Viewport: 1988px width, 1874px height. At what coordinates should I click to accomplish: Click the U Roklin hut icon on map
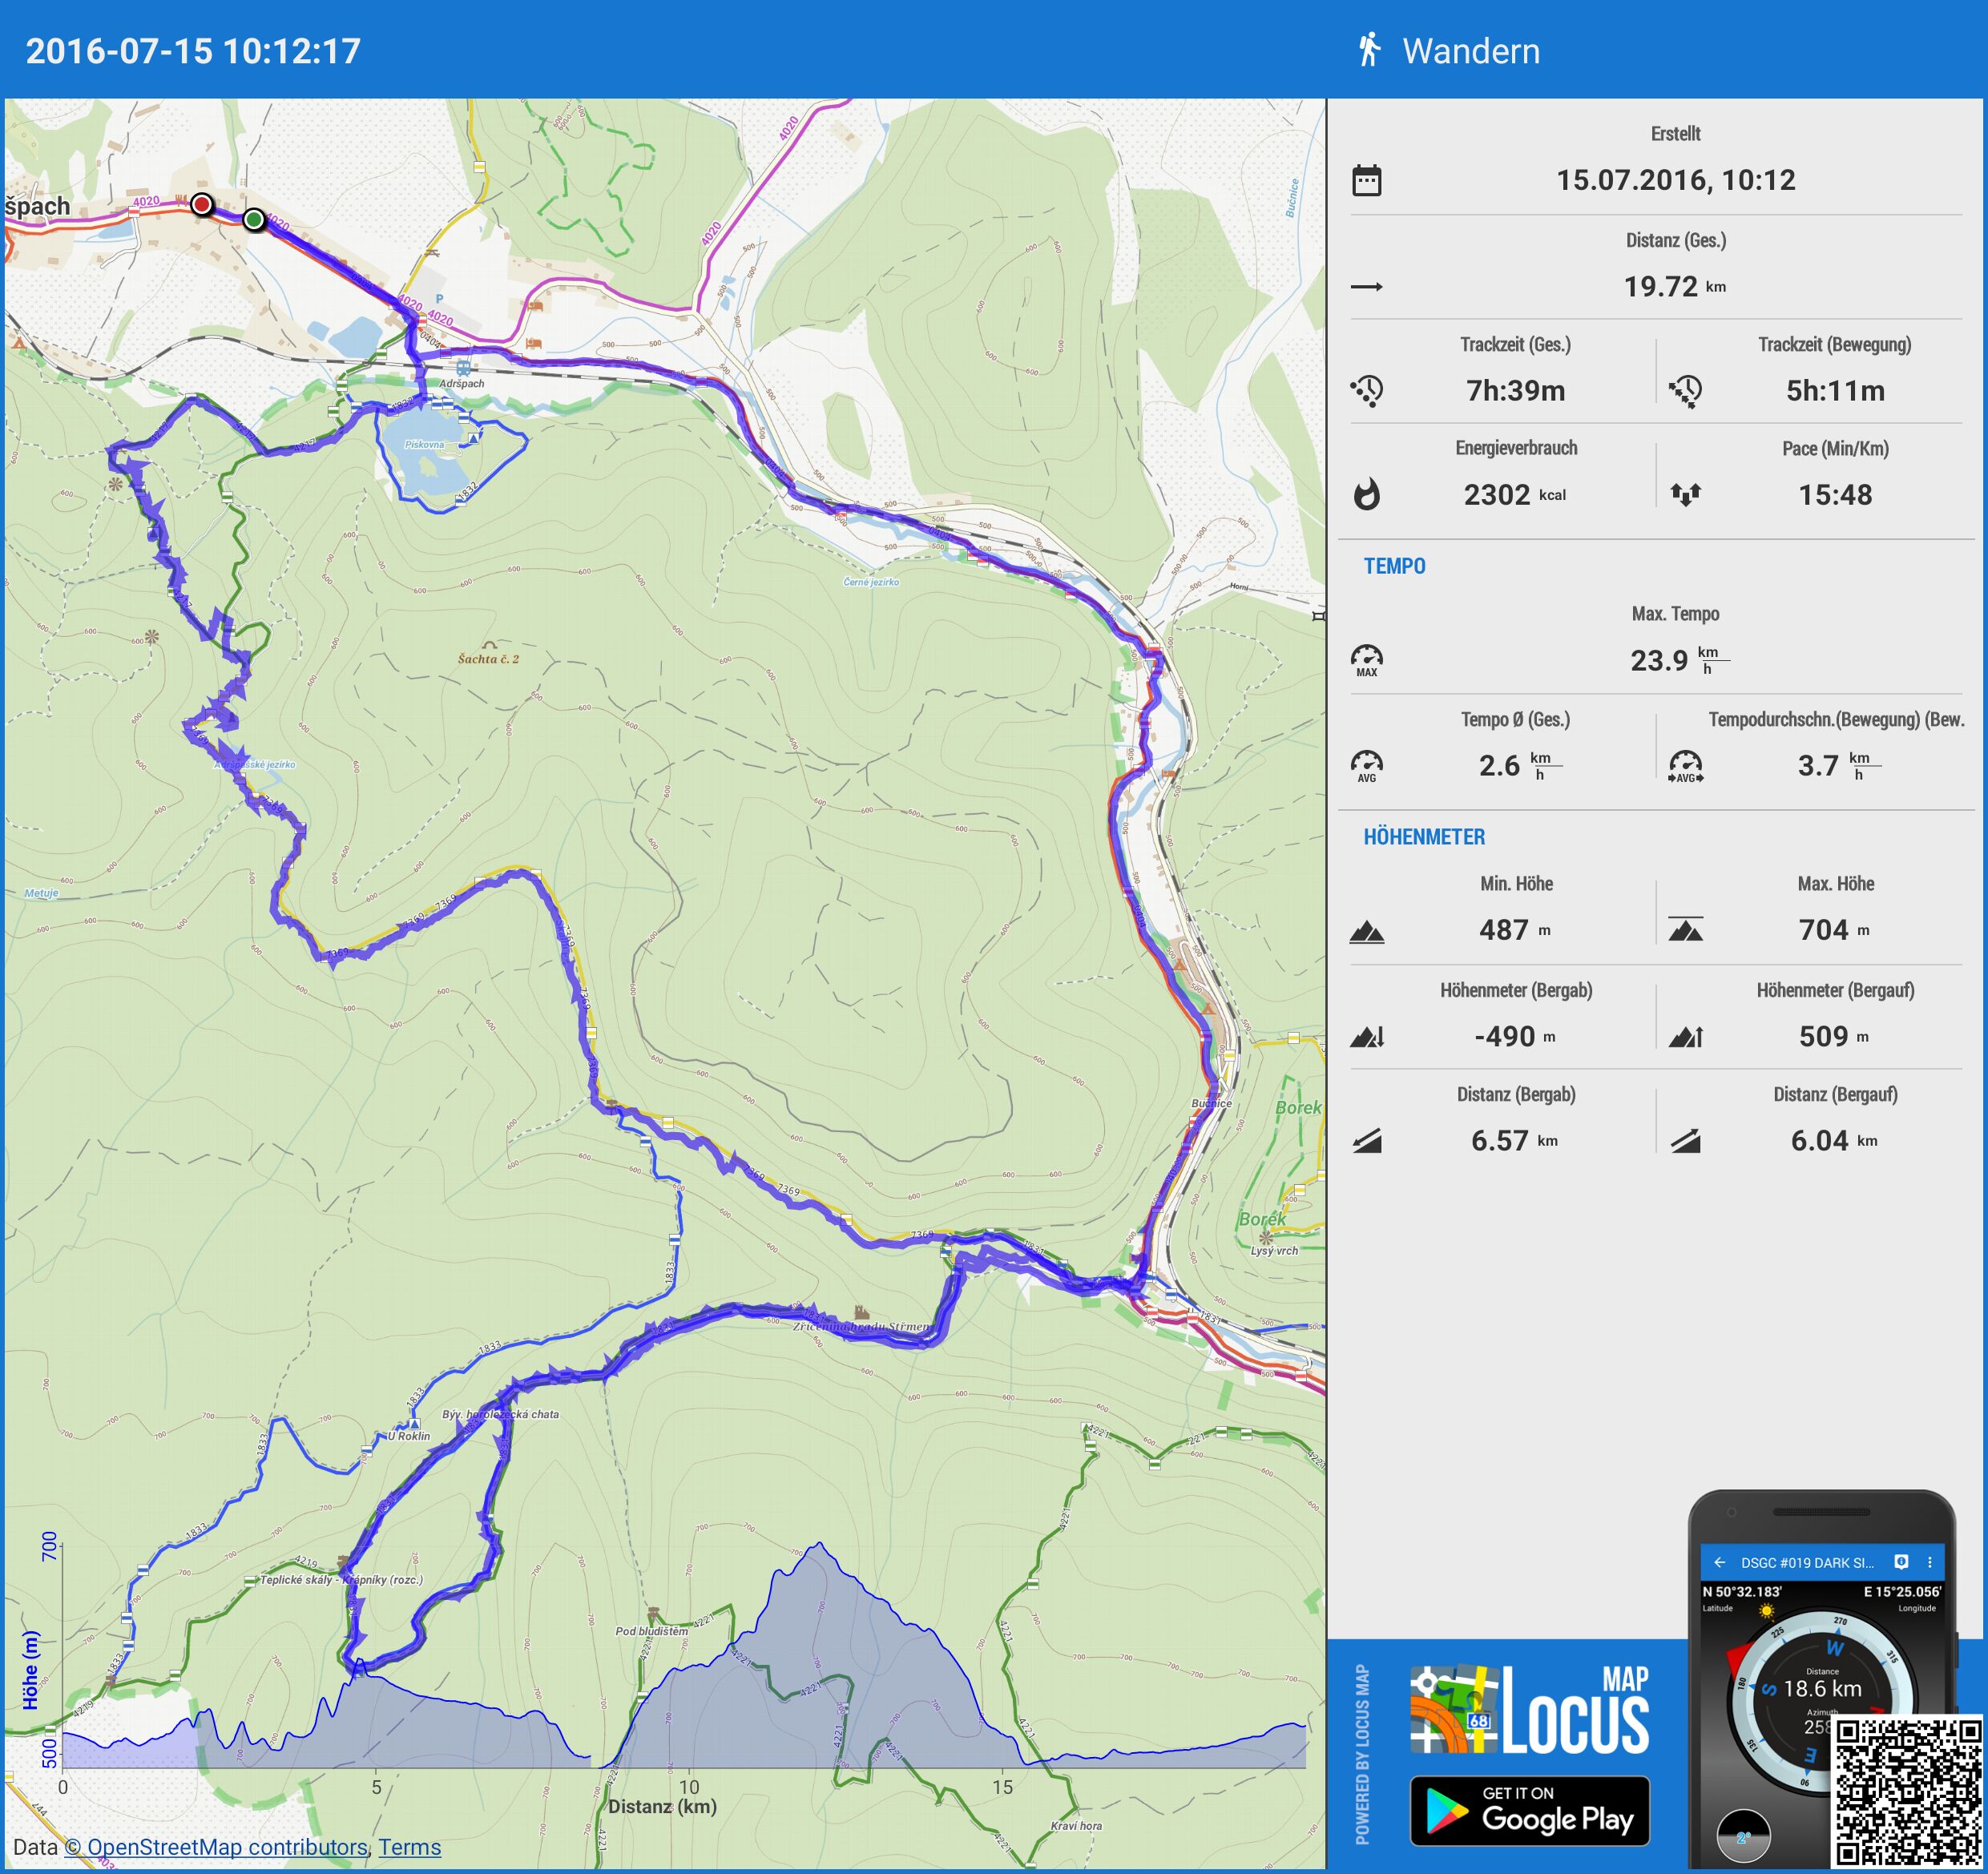[x=414, y=1422]
